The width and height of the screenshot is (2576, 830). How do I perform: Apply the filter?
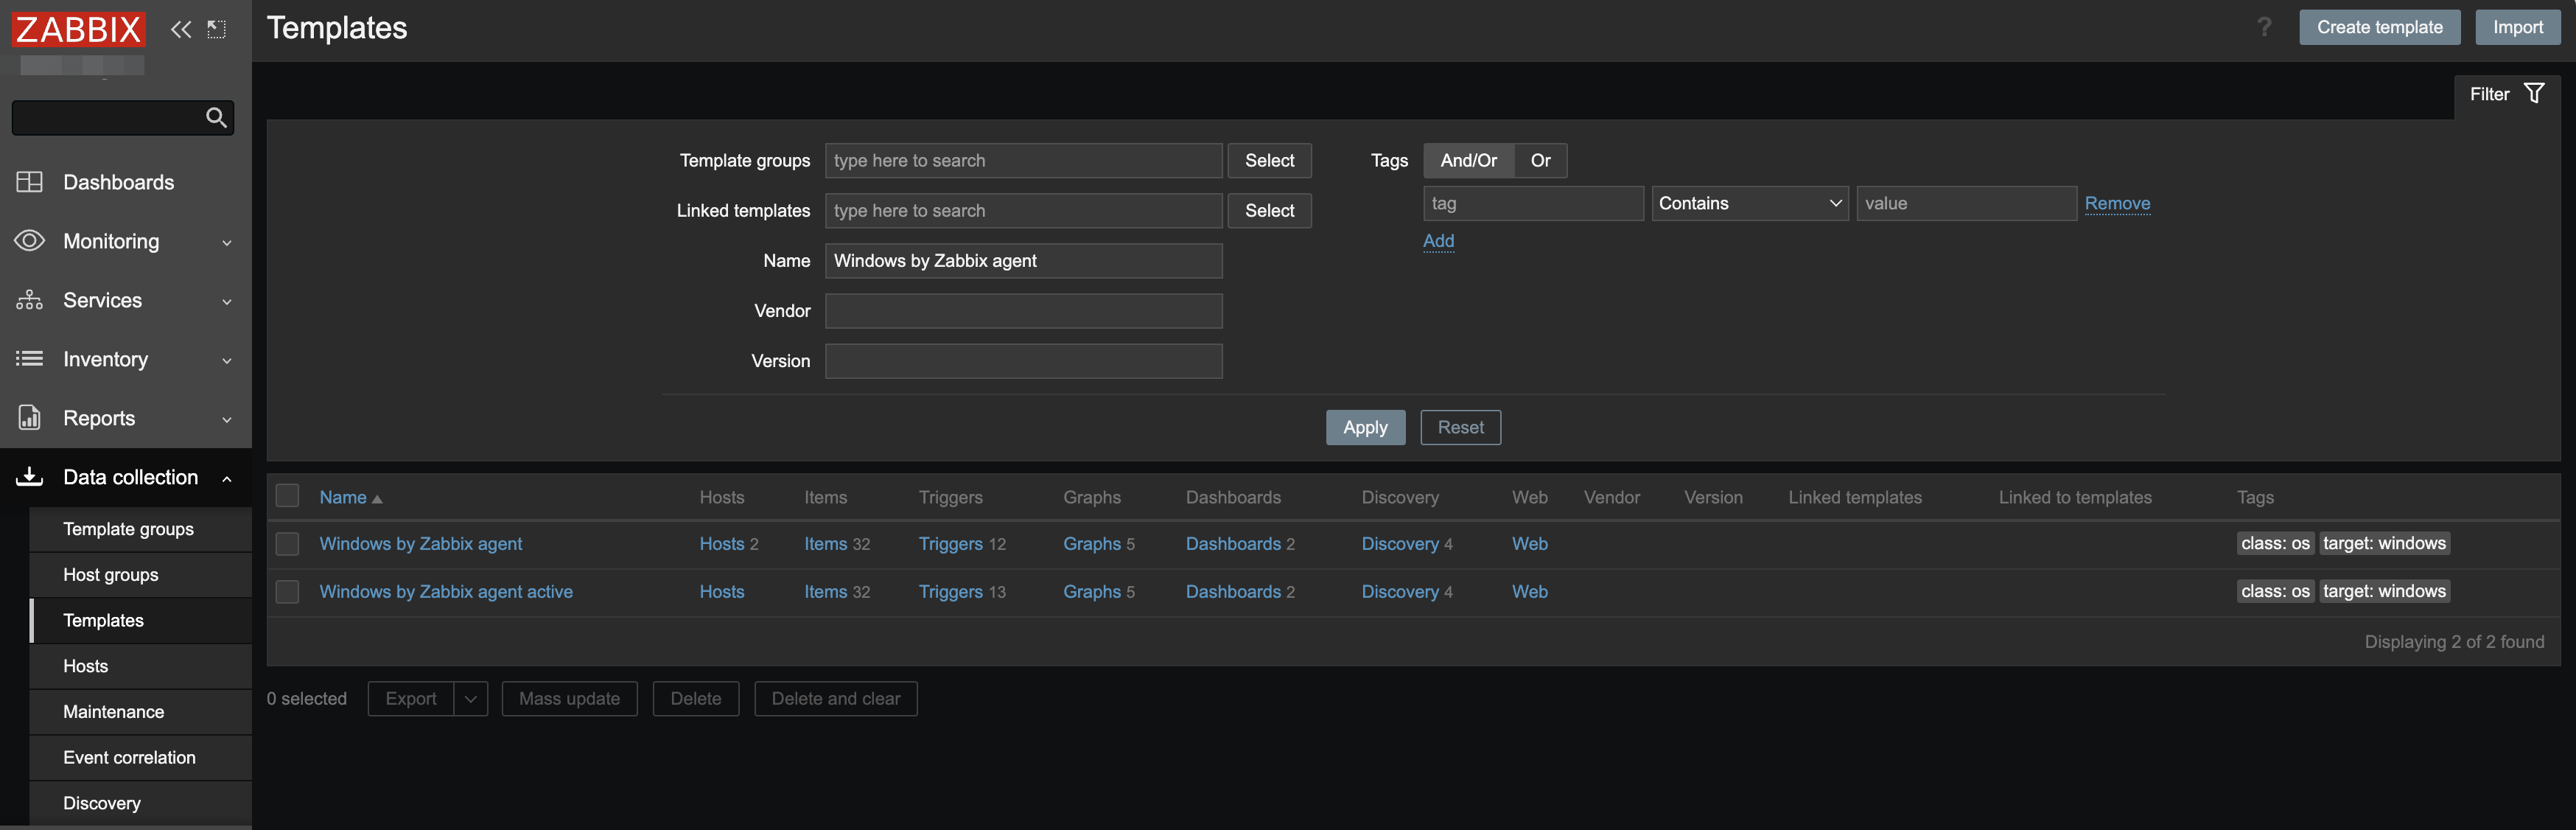(1365, 428)
